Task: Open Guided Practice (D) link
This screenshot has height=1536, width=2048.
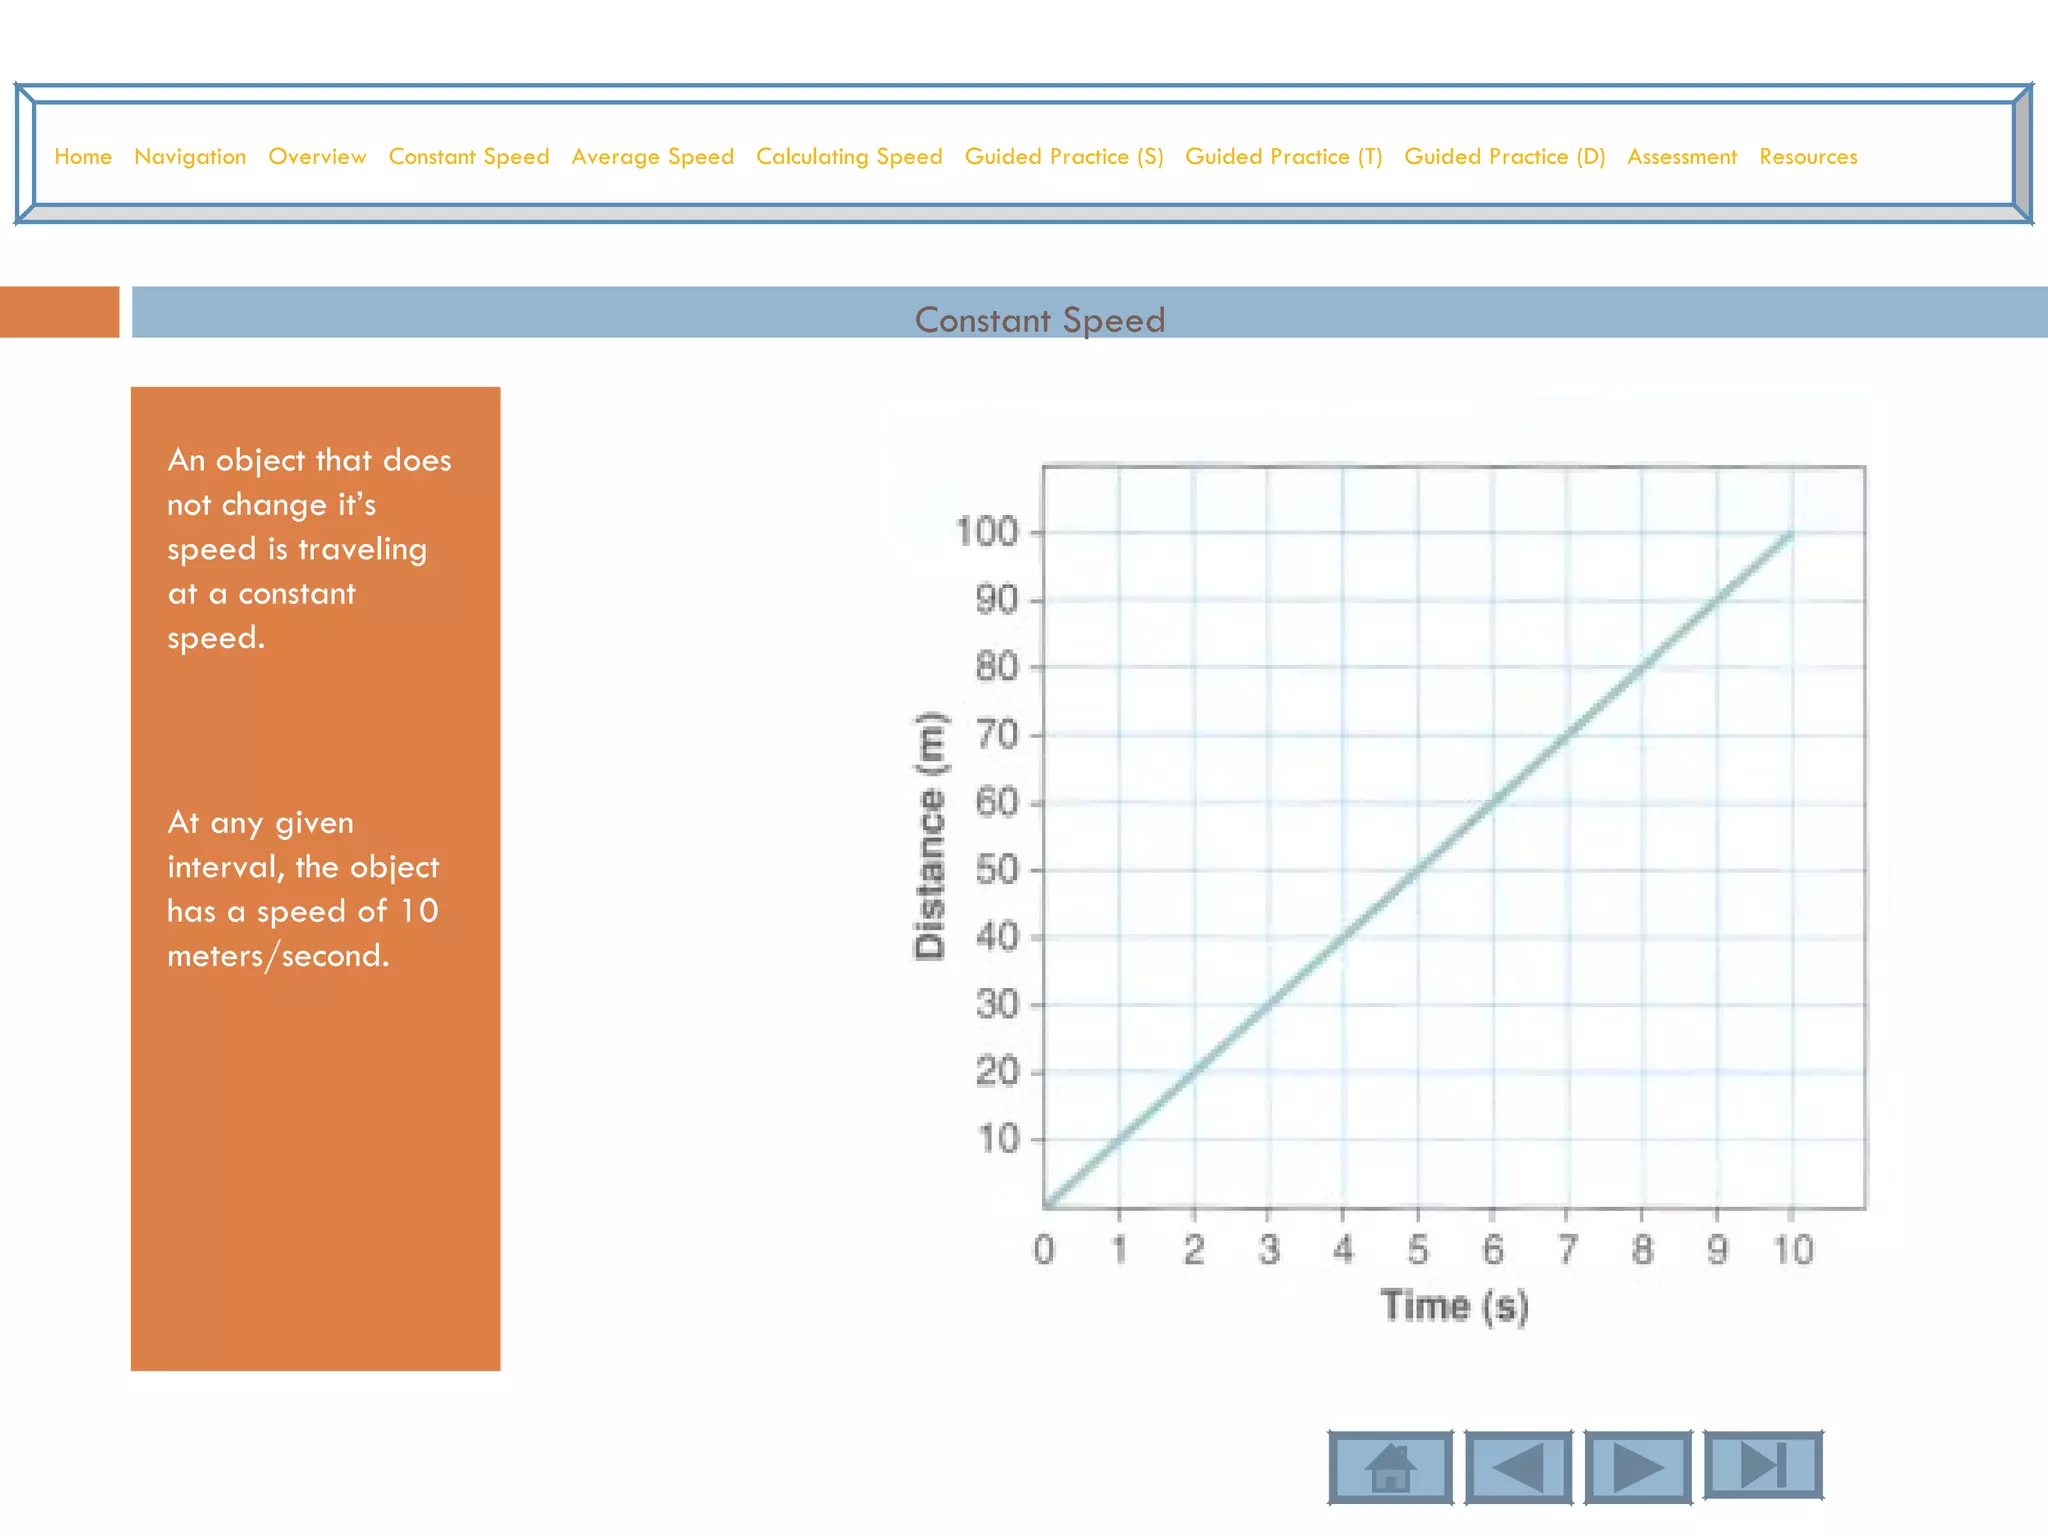Action: [x=1504, y=157]
